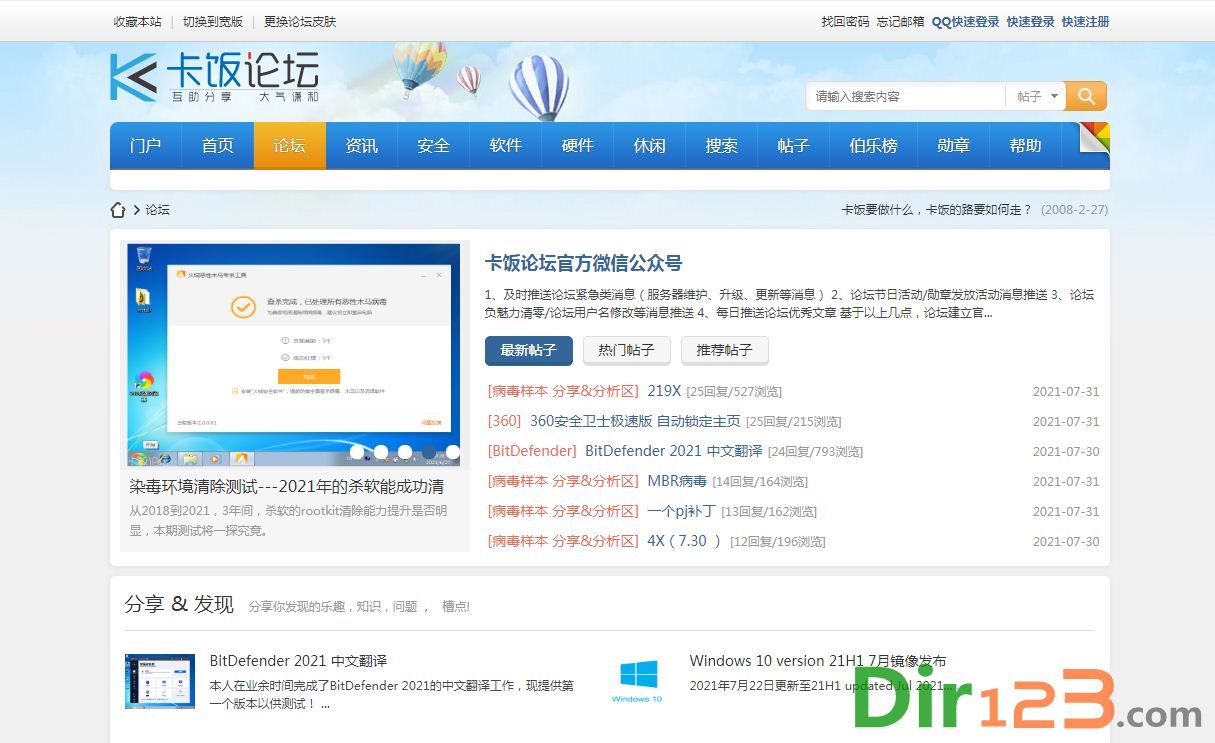Open the 资讯 navigation tab
Viewport: 1215px width, 743px height.
click(x=362, y=146)
